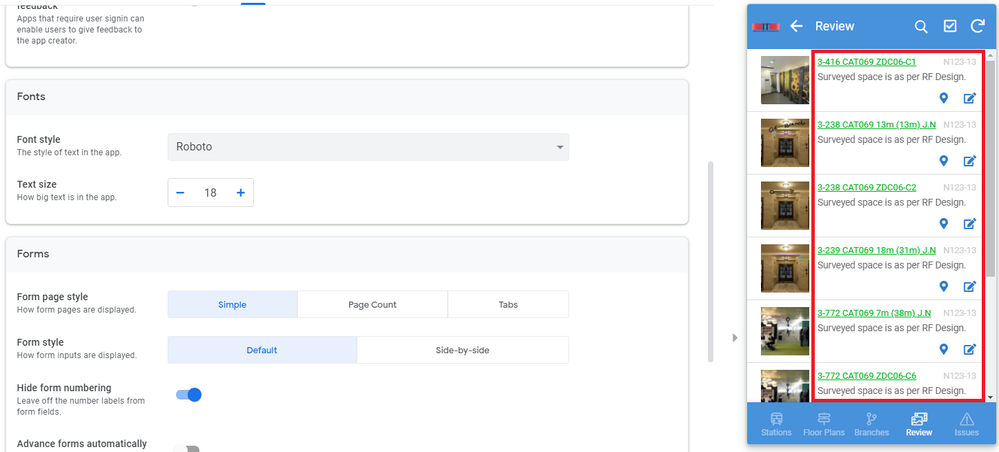Click the preview scrollbar up arrow

click(990, 54)
